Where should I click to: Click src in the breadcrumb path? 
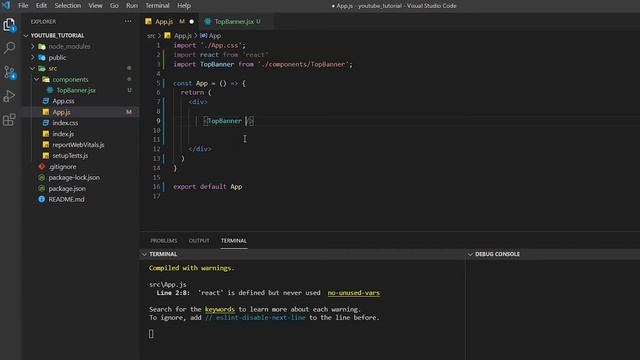151,36
